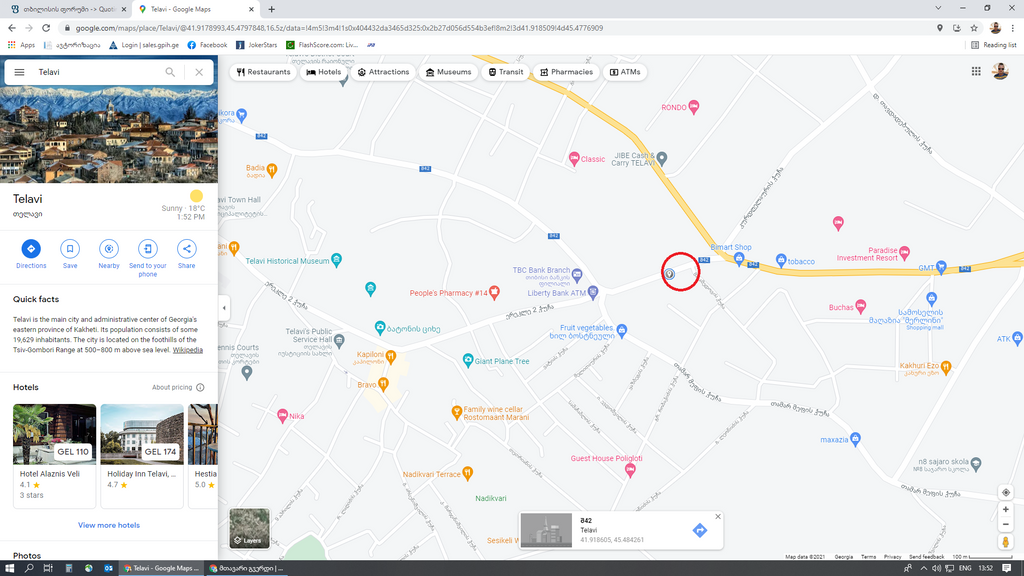Open Send feedback link on map
The width and height of the screenshot is (1024, 576).
tap(926, 556)
